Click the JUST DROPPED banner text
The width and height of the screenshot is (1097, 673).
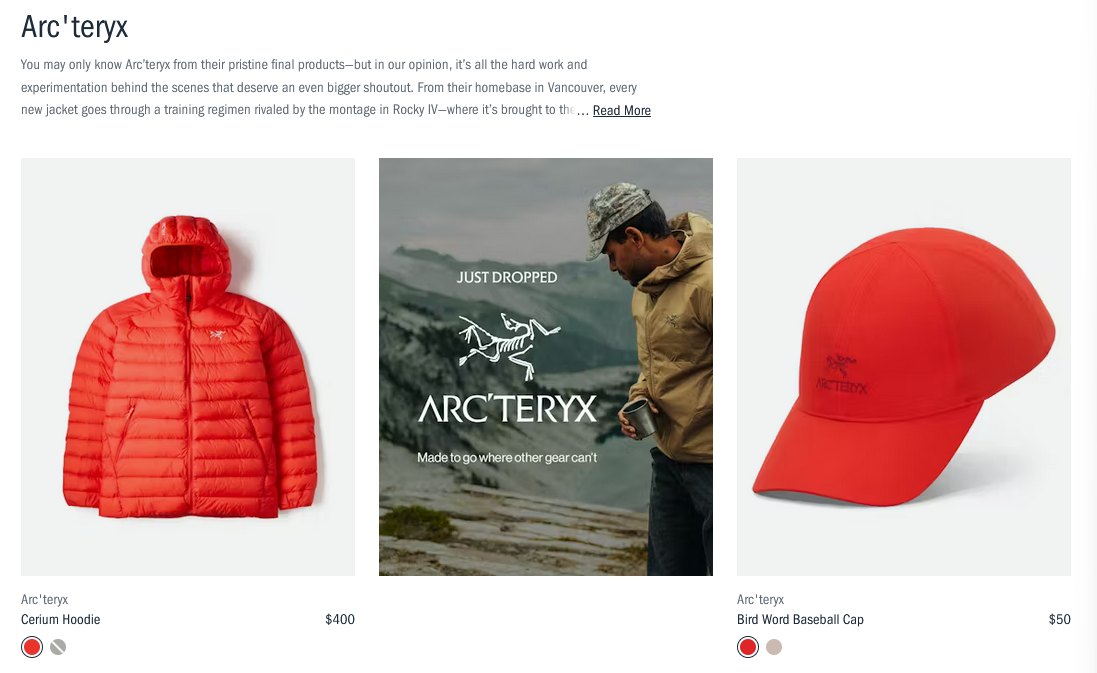pos(507,278)
